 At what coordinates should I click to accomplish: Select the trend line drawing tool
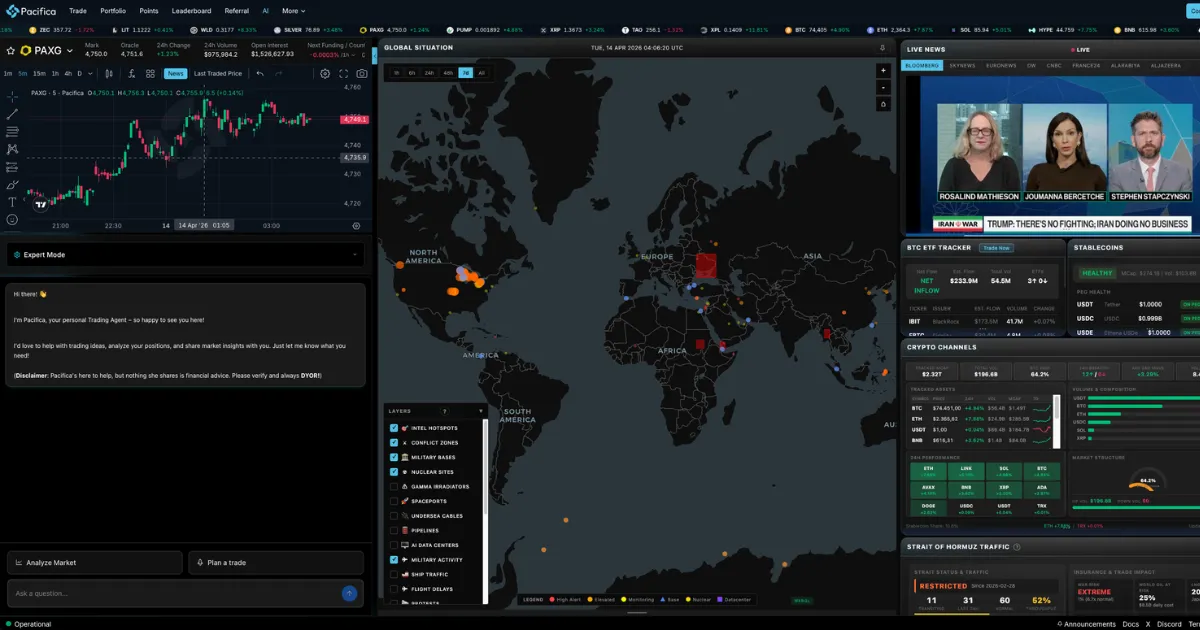[12, 114]
